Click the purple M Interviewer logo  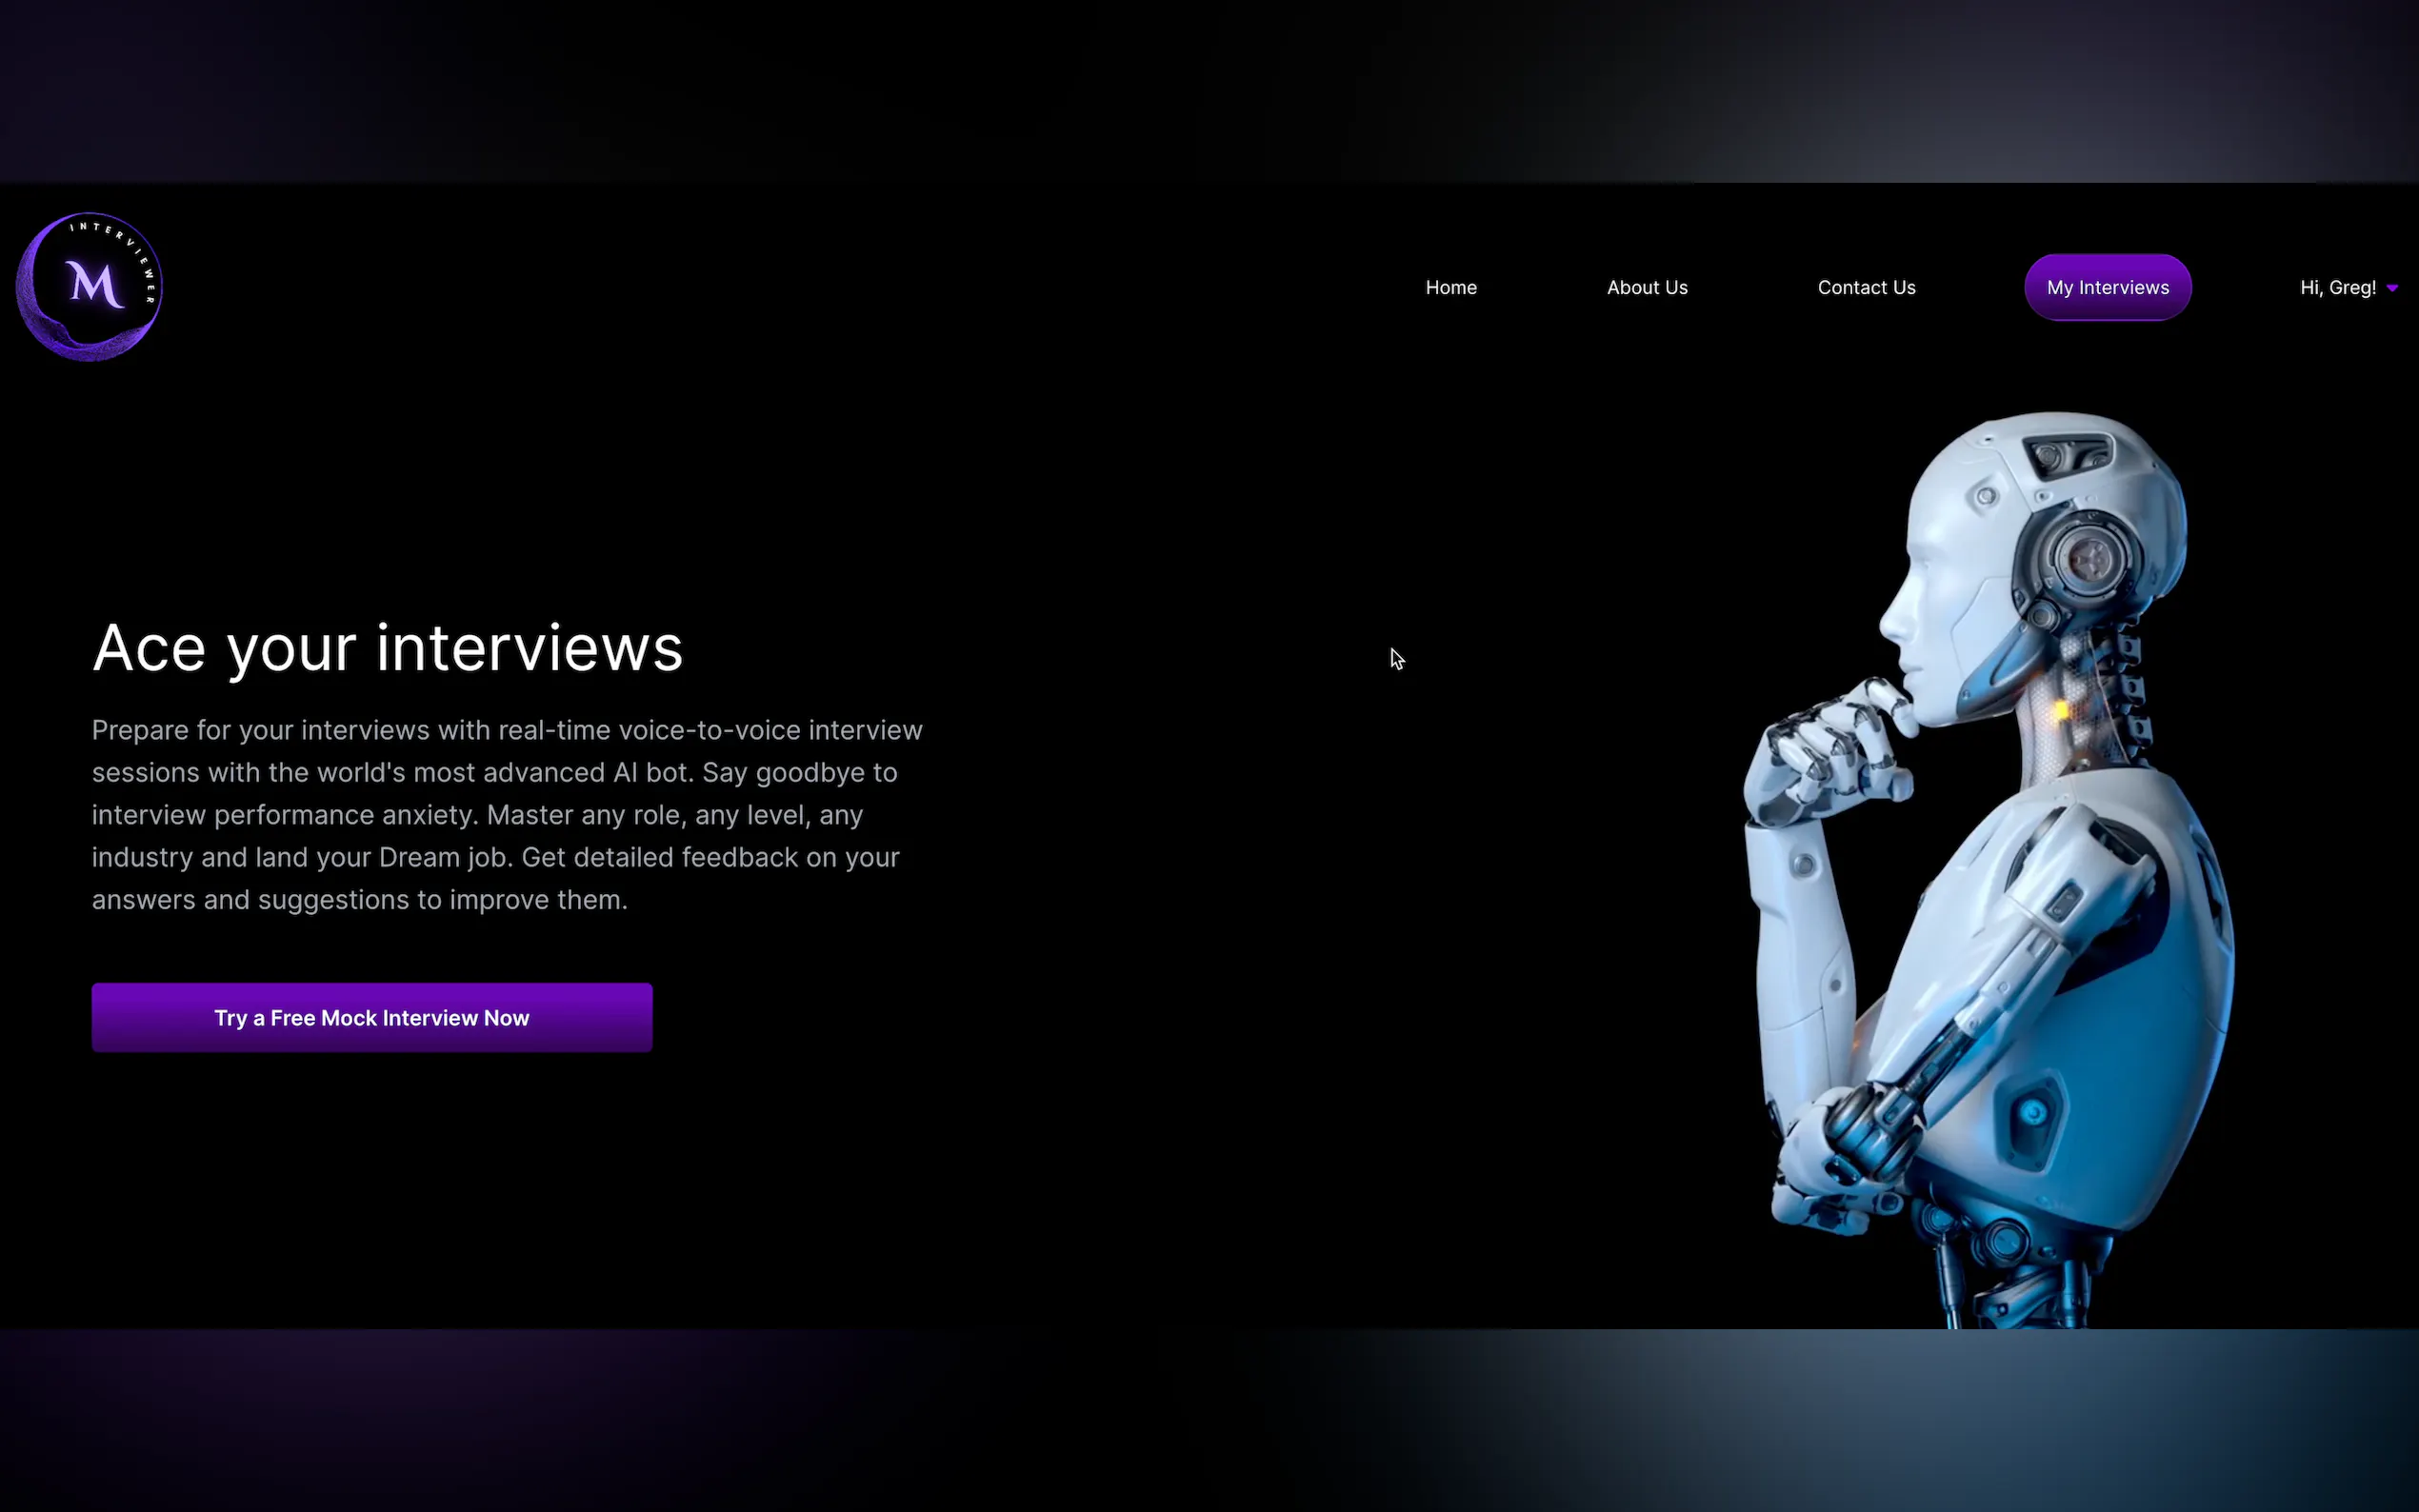coord(89,286)
